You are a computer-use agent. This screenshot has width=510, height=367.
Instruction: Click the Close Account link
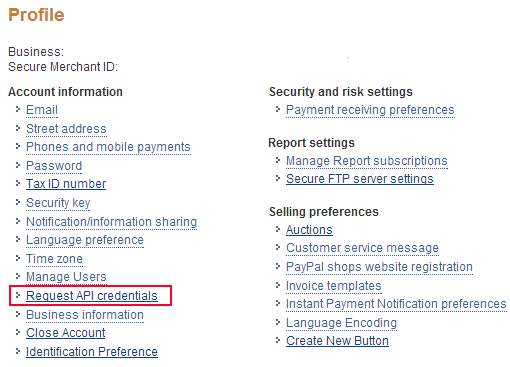coord(66,333)
